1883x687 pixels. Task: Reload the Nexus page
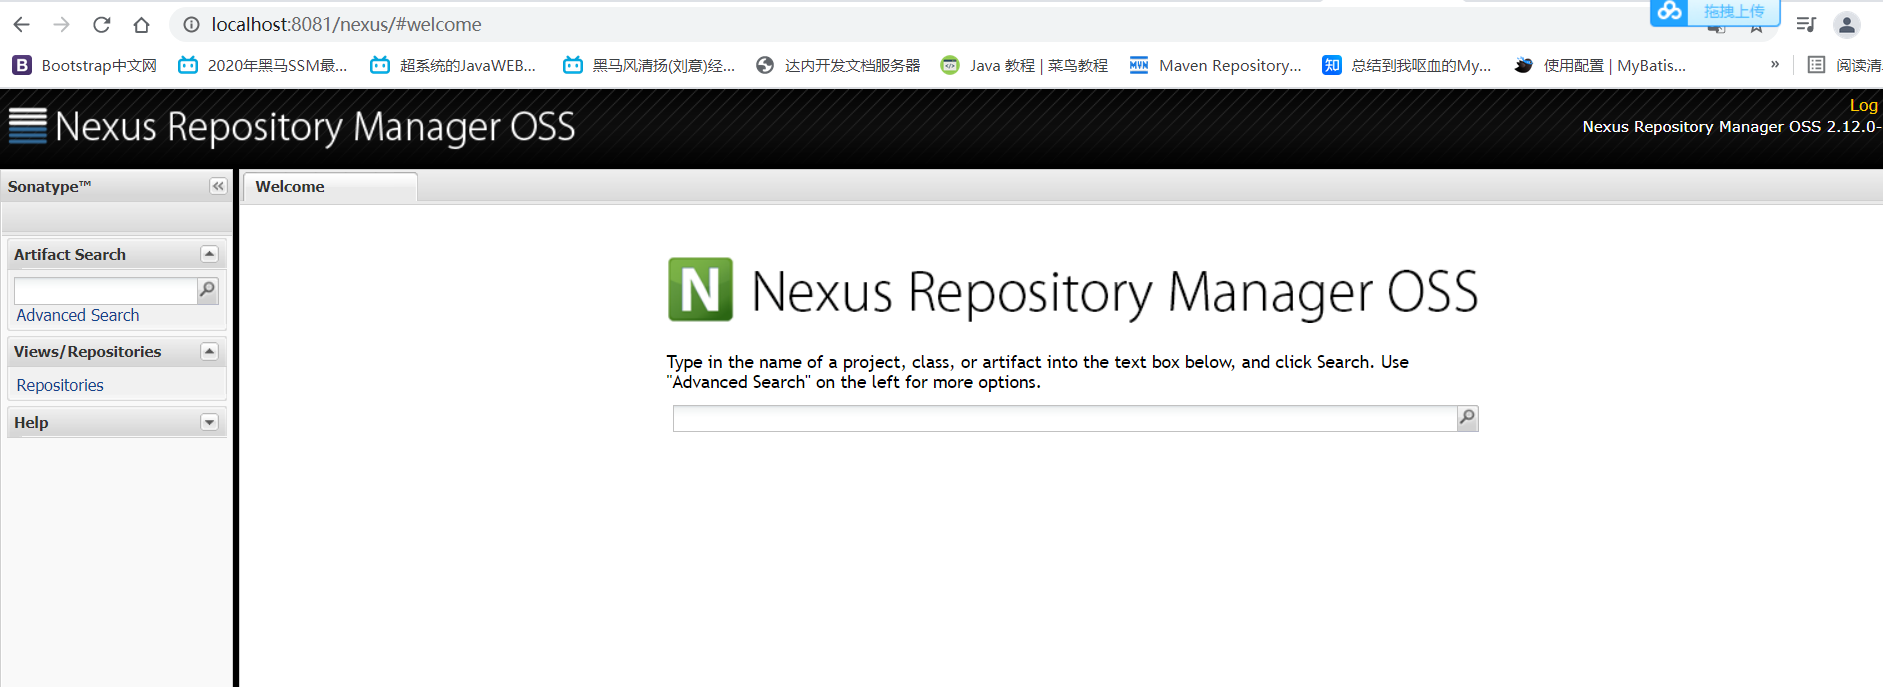[101, 24]
